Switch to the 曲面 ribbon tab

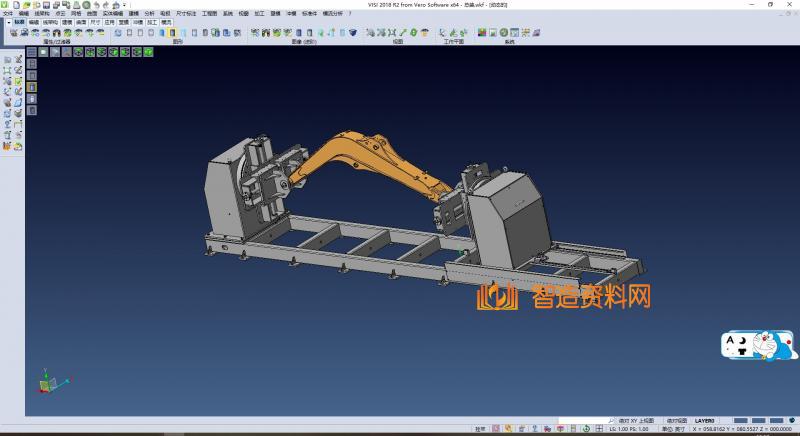click(x=80, y=21)
